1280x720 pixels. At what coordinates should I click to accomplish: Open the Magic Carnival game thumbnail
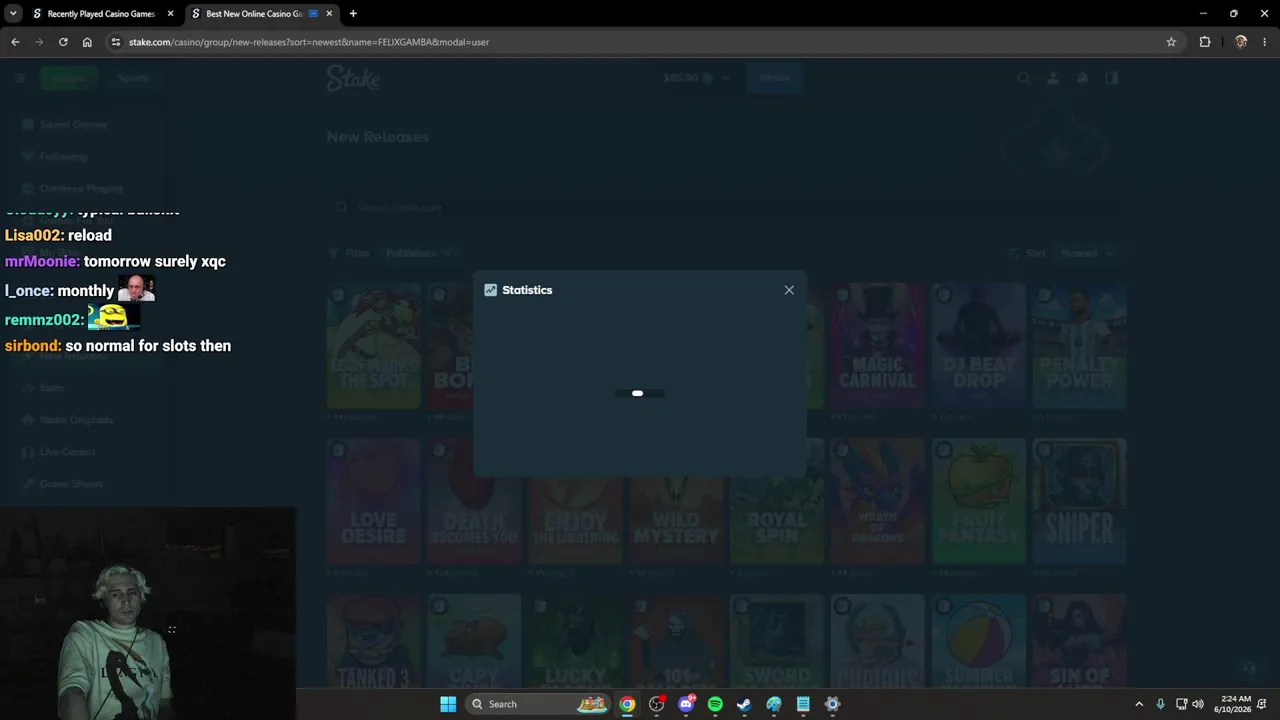click(x=877, y=346)
